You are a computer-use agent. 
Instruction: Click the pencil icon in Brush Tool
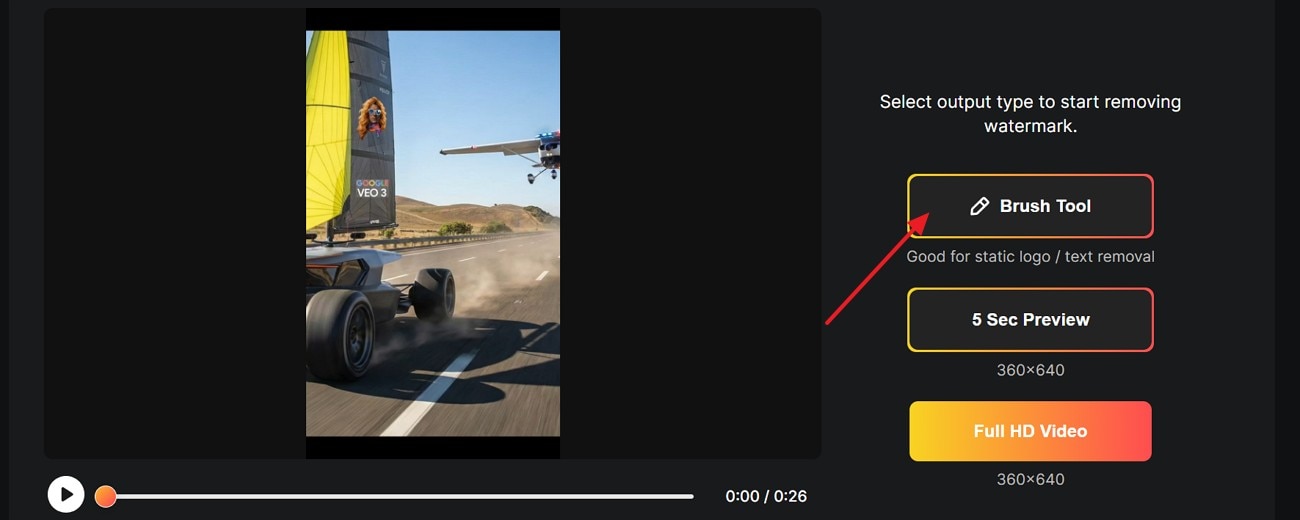(x=979, y=206)
